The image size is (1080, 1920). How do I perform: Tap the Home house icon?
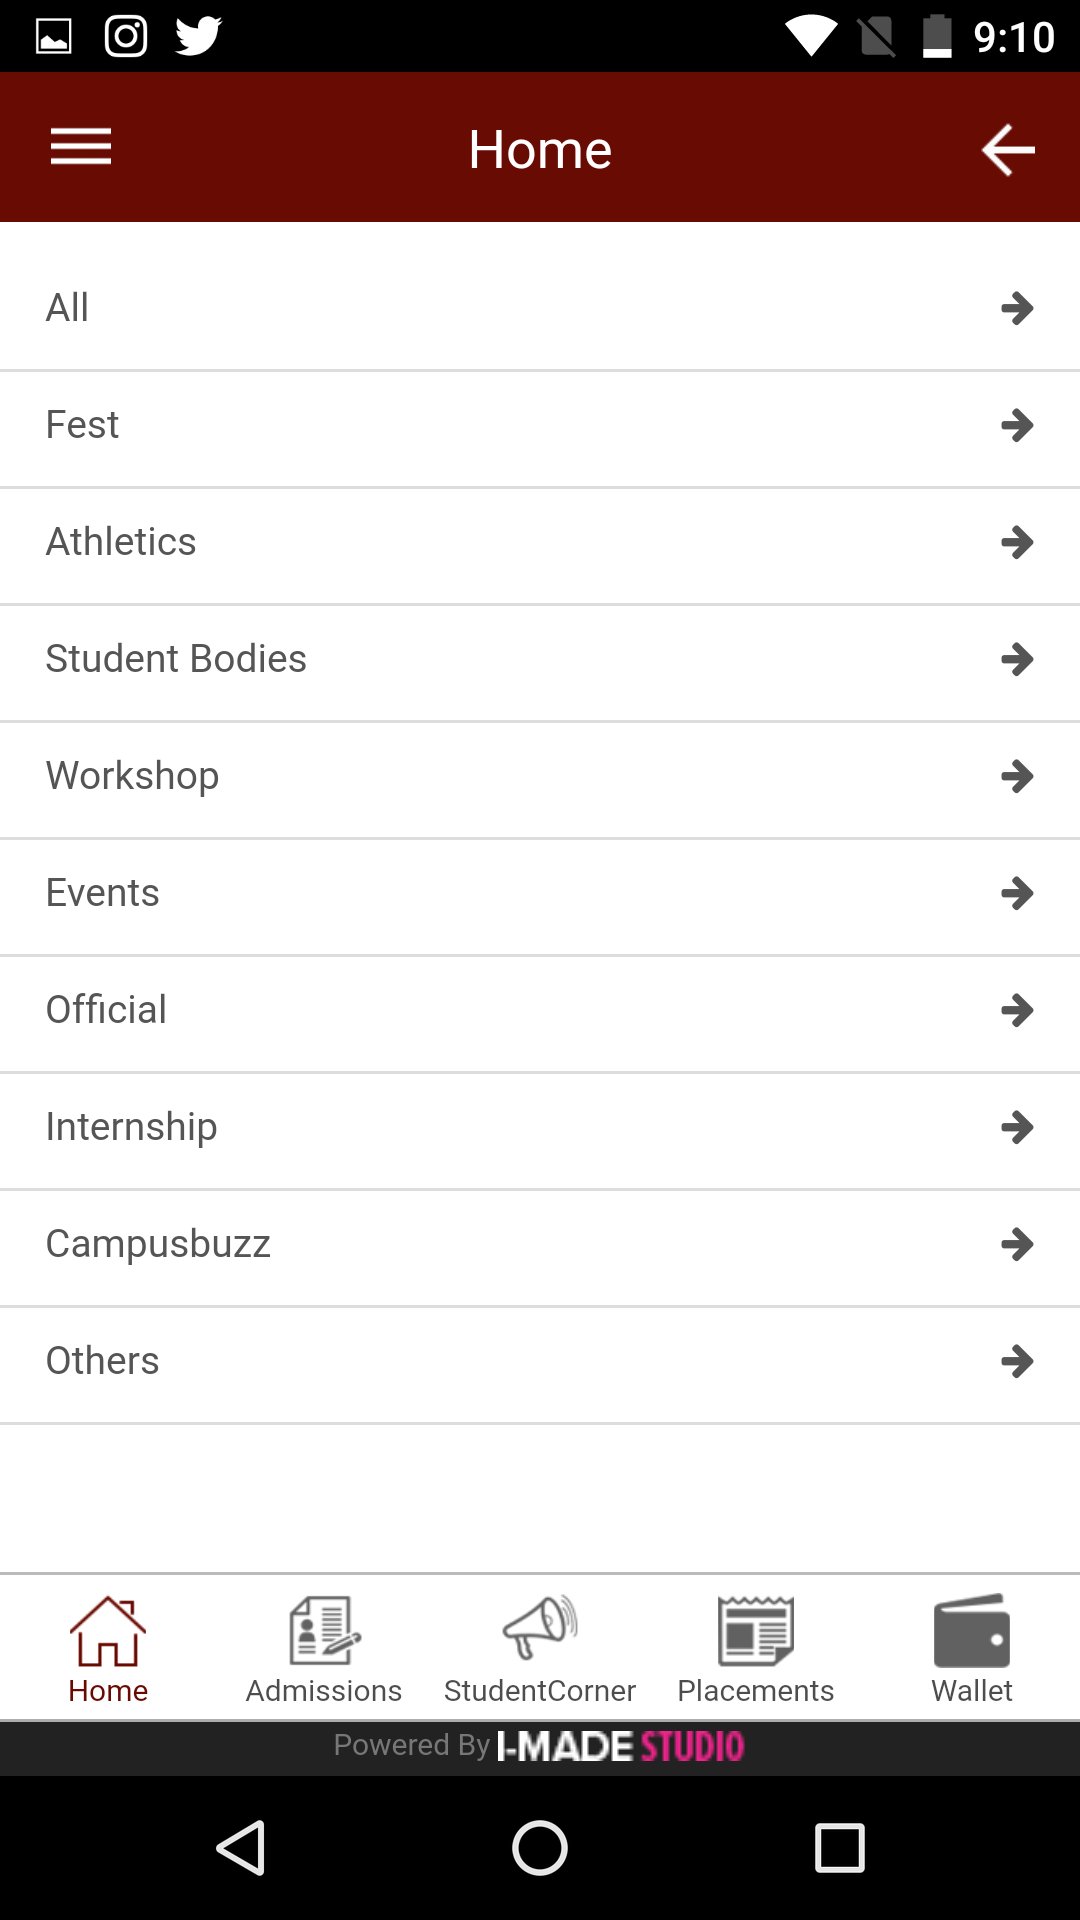(108, 1631)
